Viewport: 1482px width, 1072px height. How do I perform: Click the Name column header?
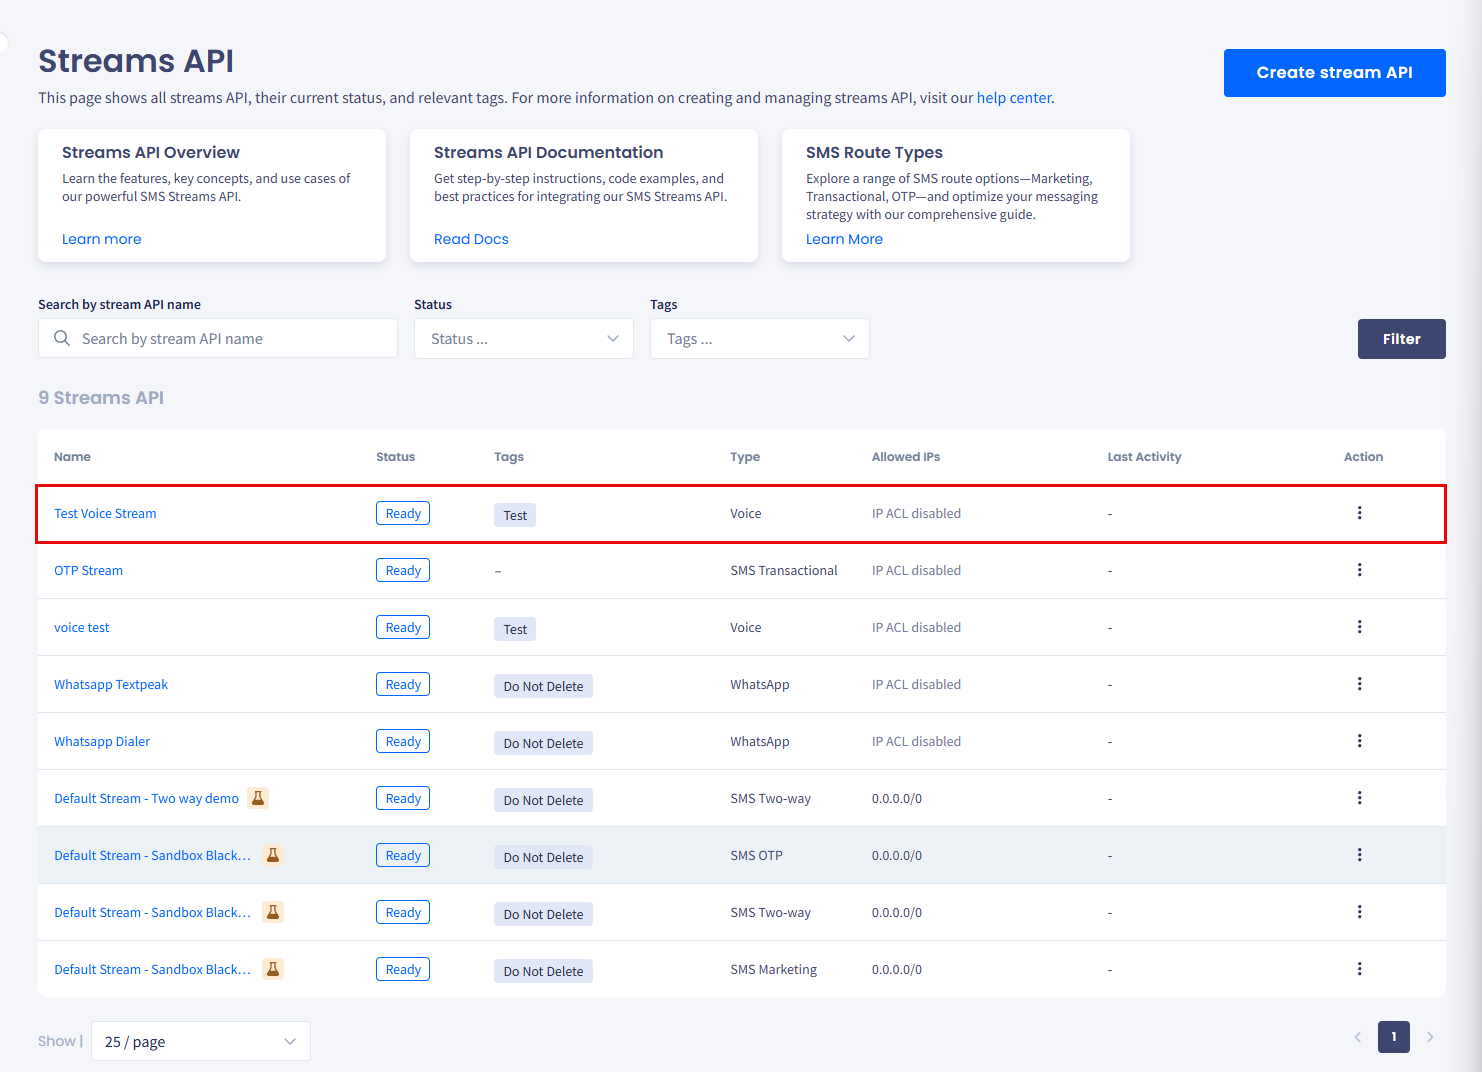tap(72, 457)
